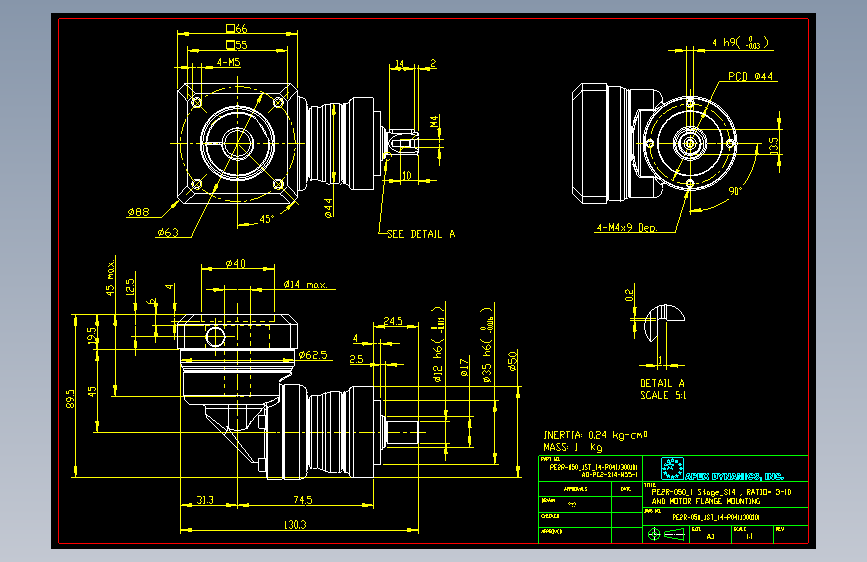
Task: Select the 24.5 shaft length dimension
Action: coord(393,321)
